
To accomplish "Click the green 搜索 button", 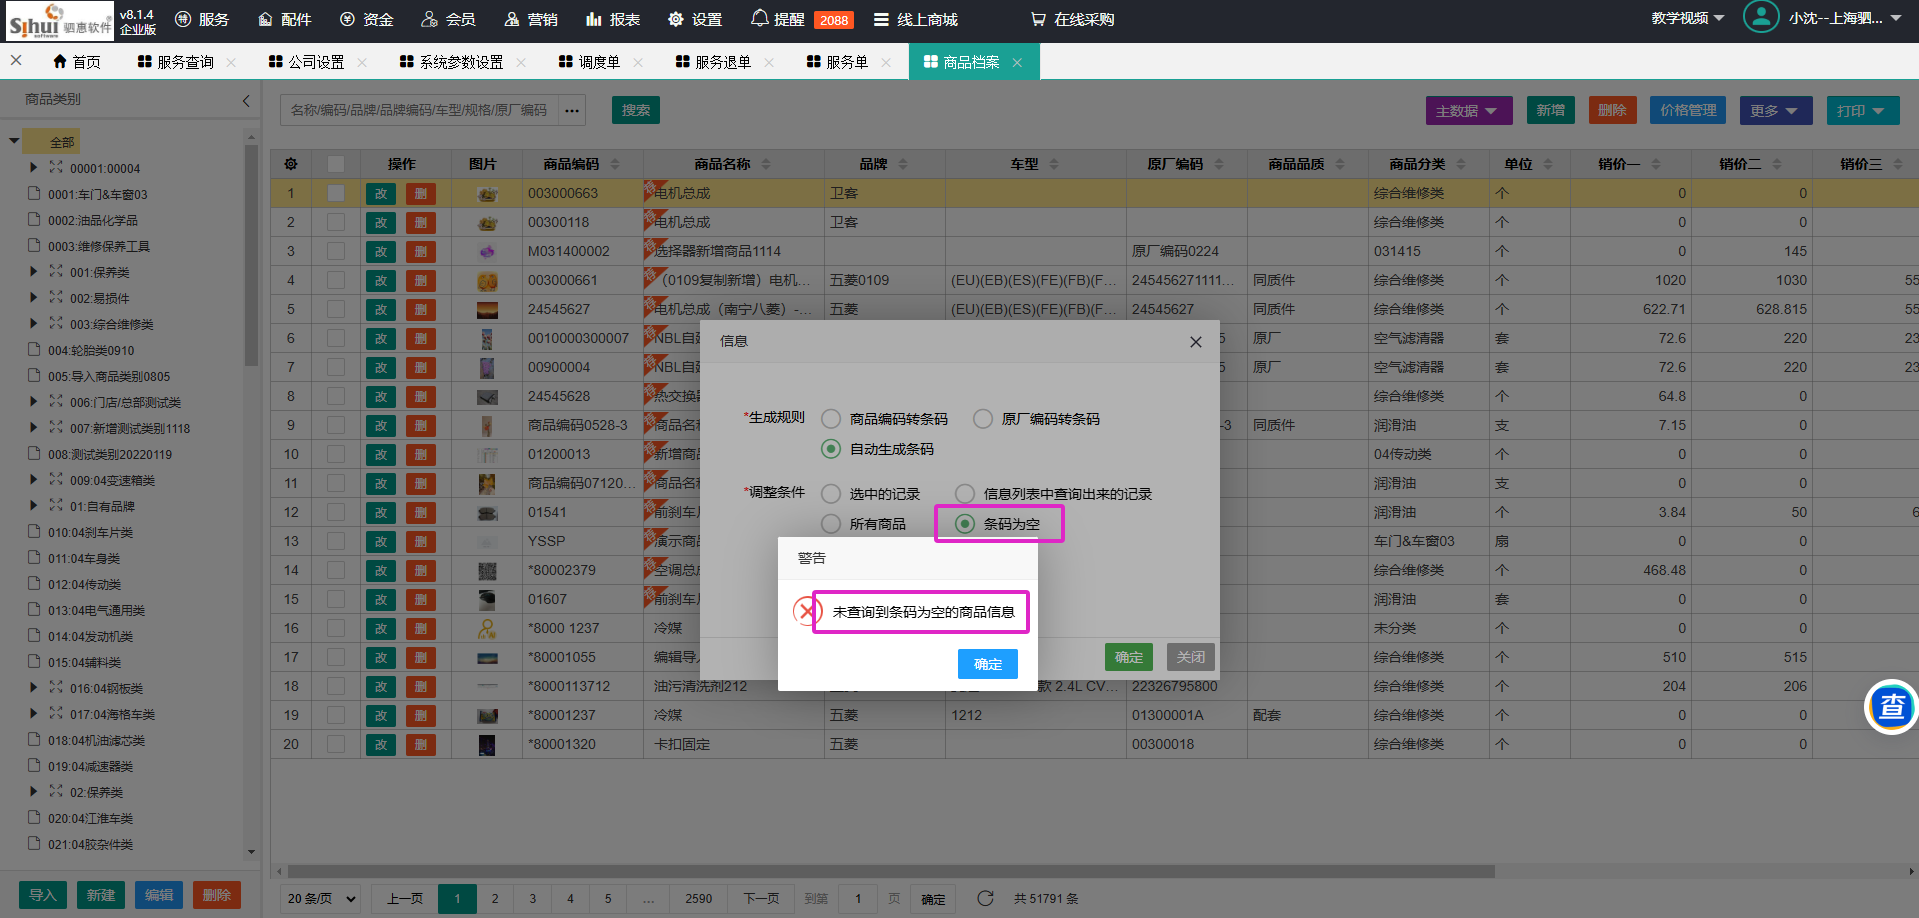I will click(635, 110).
